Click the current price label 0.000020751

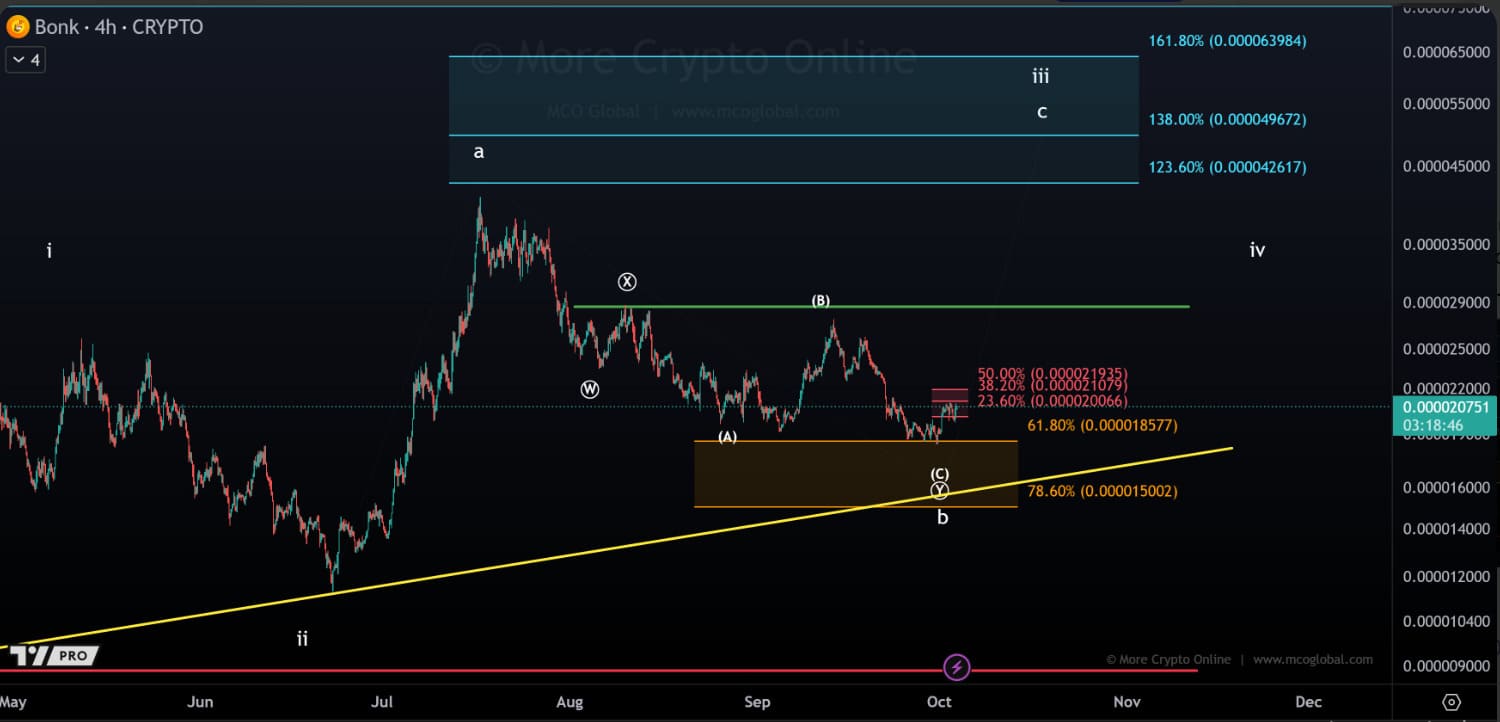1445,407
